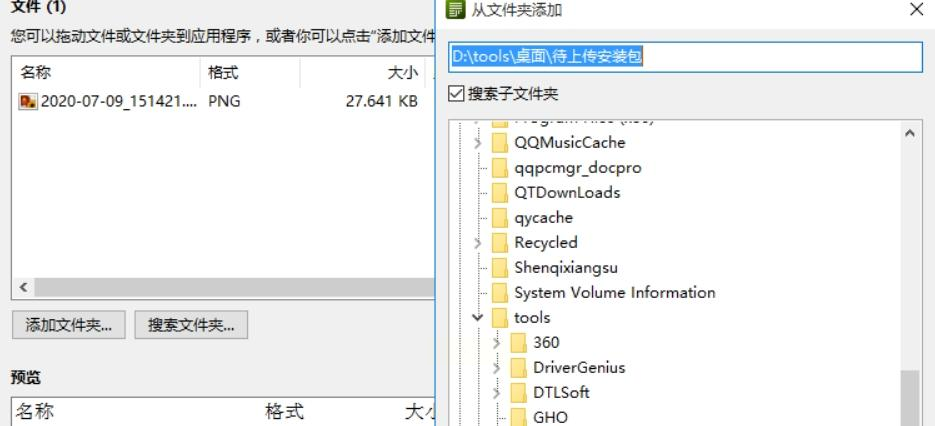Expand the DTLSoft folder node
935x426 pixels.
[496, 393]
